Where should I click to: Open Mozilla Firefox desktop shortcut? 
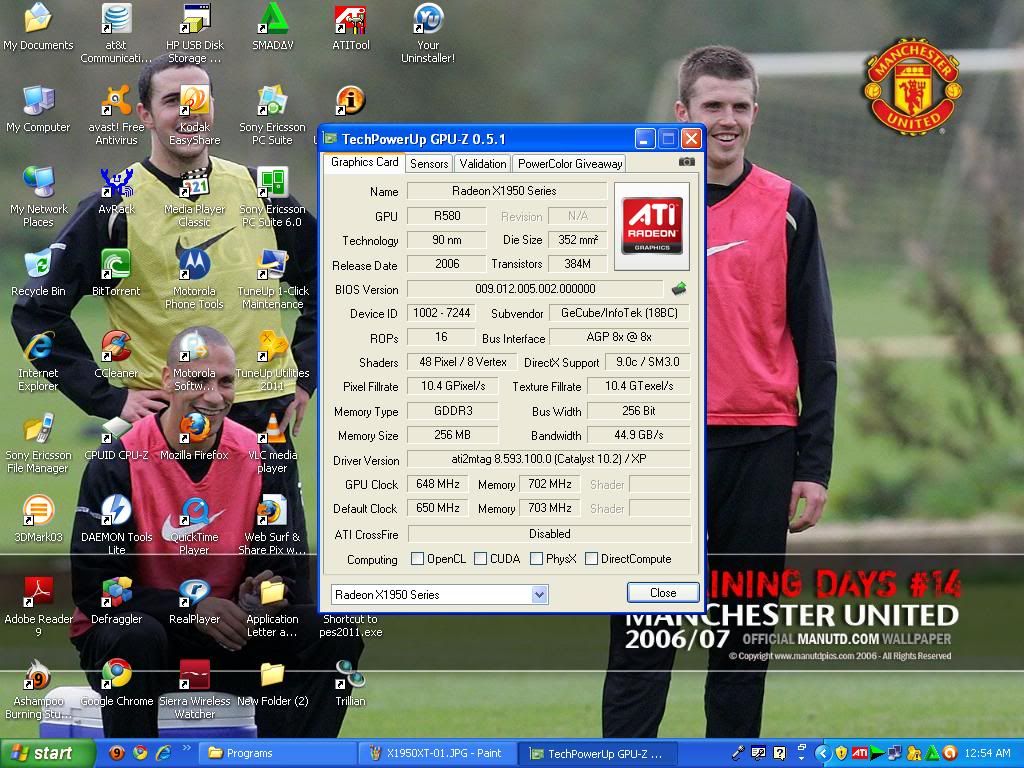click(194, 437)
